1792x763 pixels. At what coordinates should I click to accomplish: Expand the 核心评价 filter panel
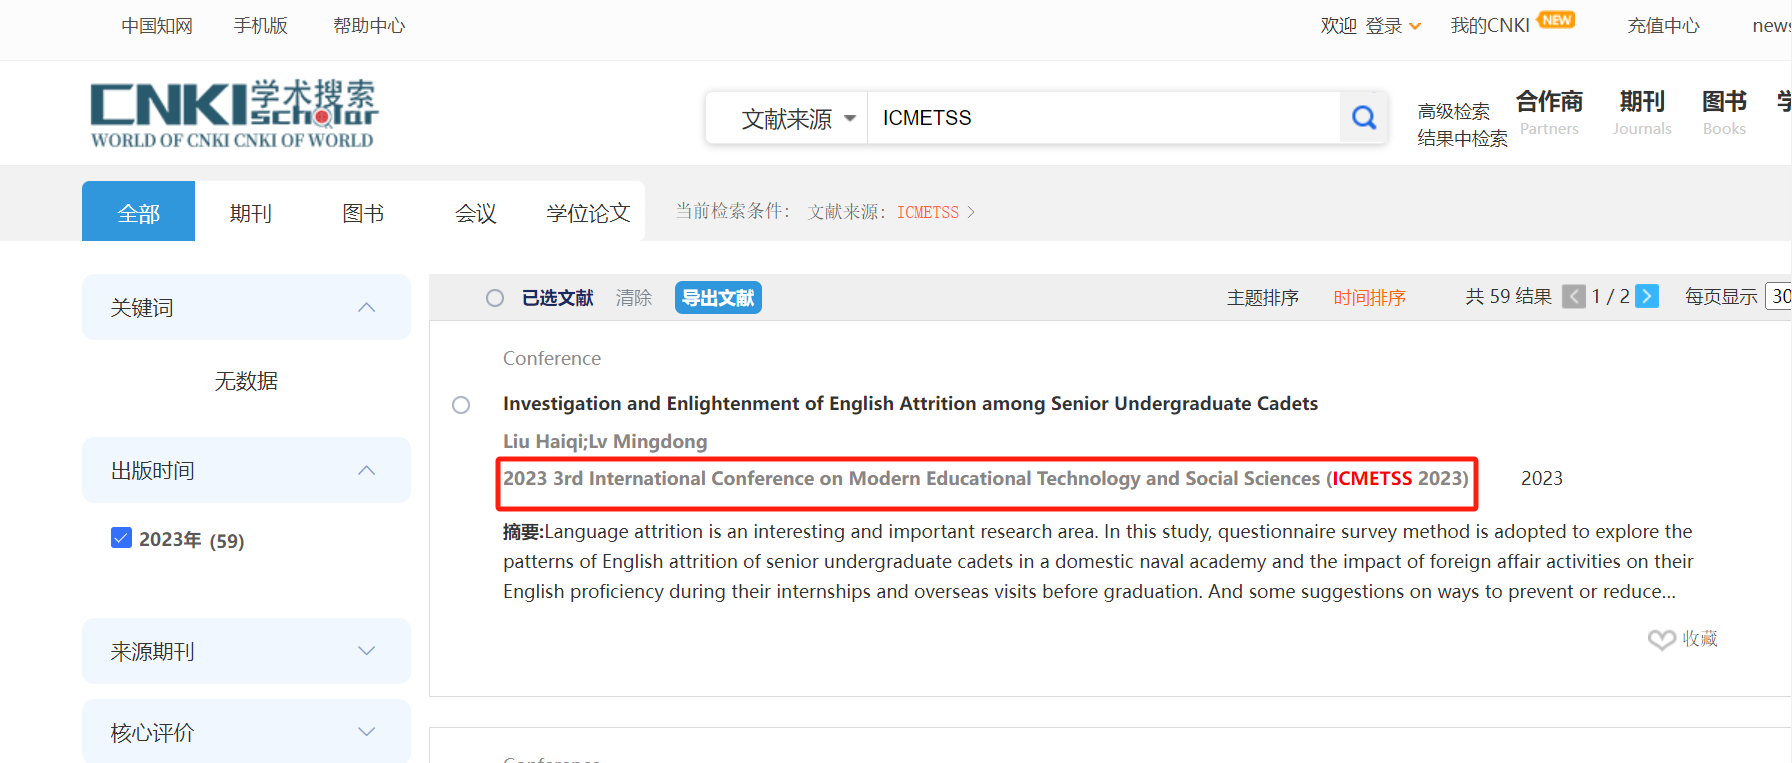click(367, 732)
